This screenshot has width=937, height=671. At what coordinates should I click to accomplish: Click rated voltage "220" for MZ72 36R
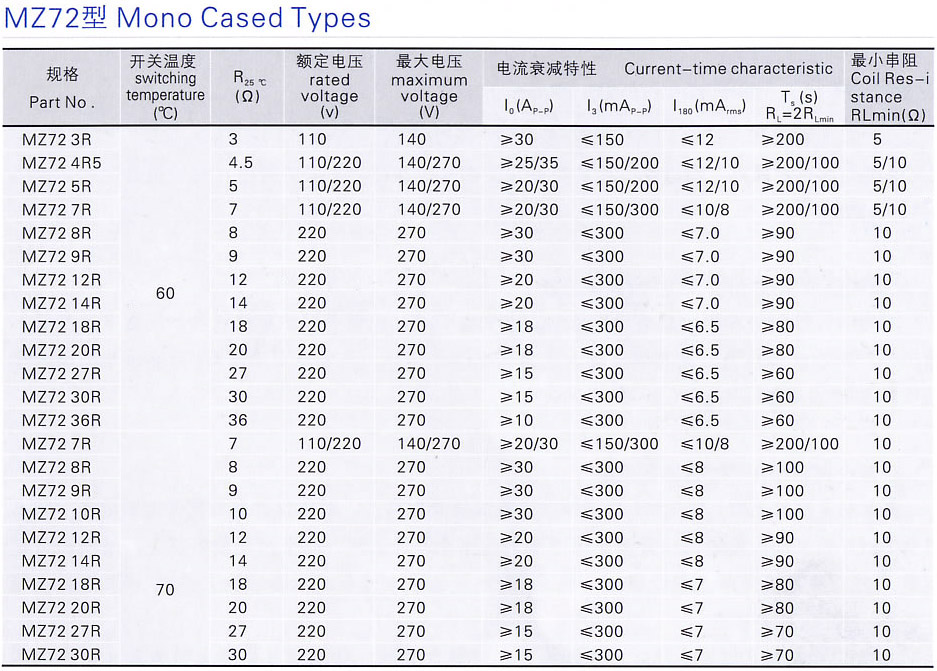point(312,421)
